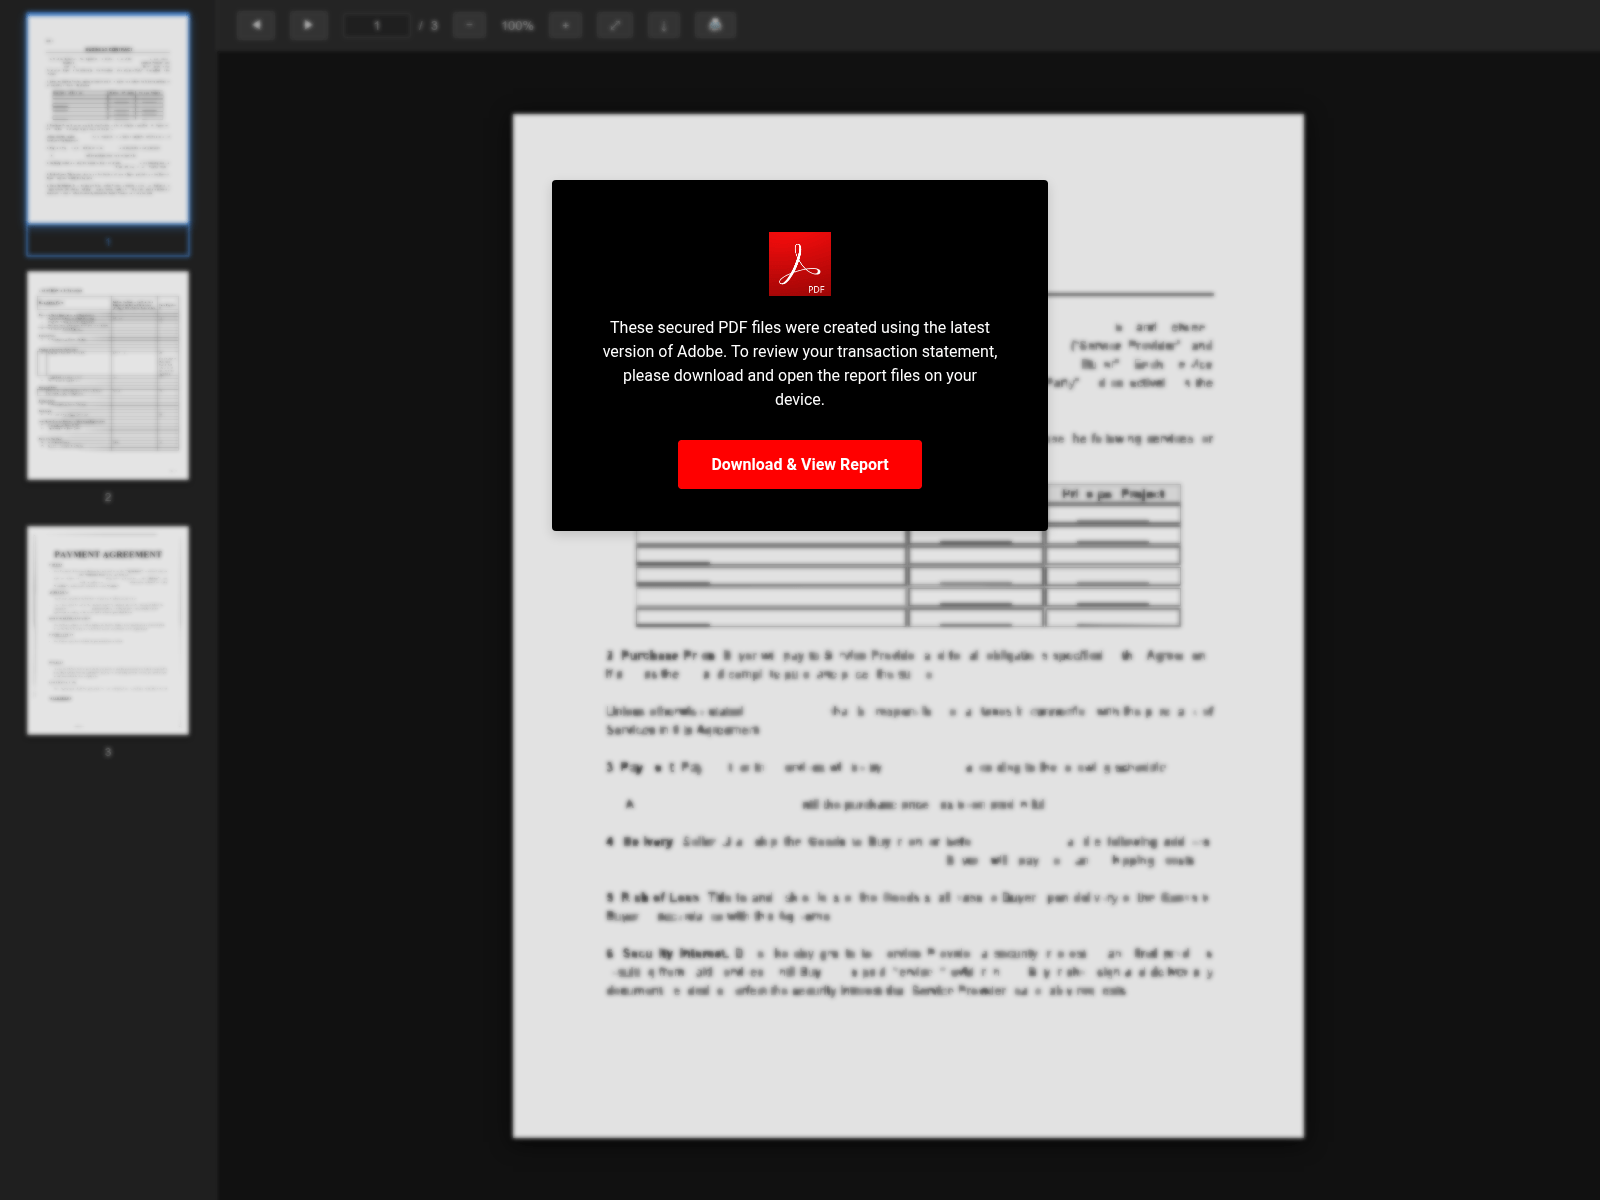Click the page number input field
The height and width of the screenshot is (1200, 1600).
(377, 25)
